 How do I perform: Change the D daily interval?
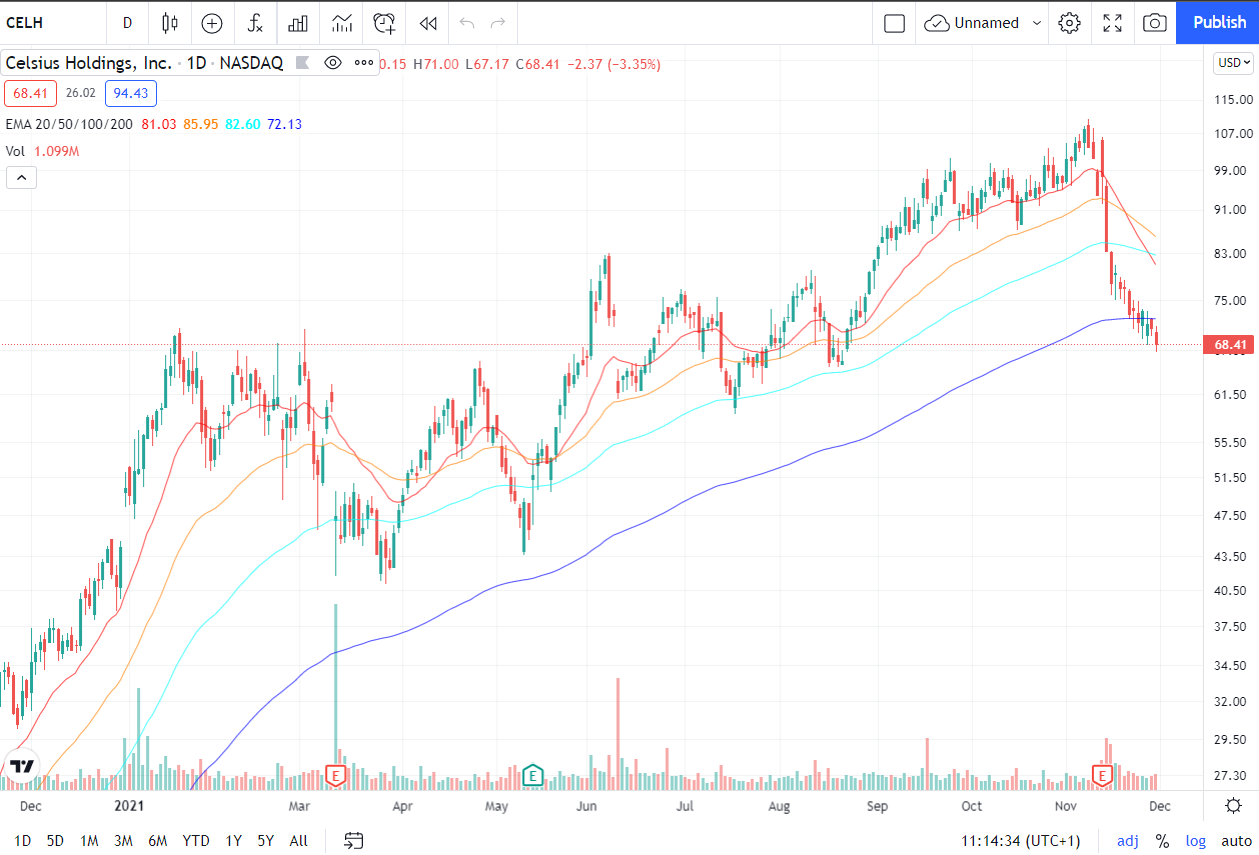(127, 22)
